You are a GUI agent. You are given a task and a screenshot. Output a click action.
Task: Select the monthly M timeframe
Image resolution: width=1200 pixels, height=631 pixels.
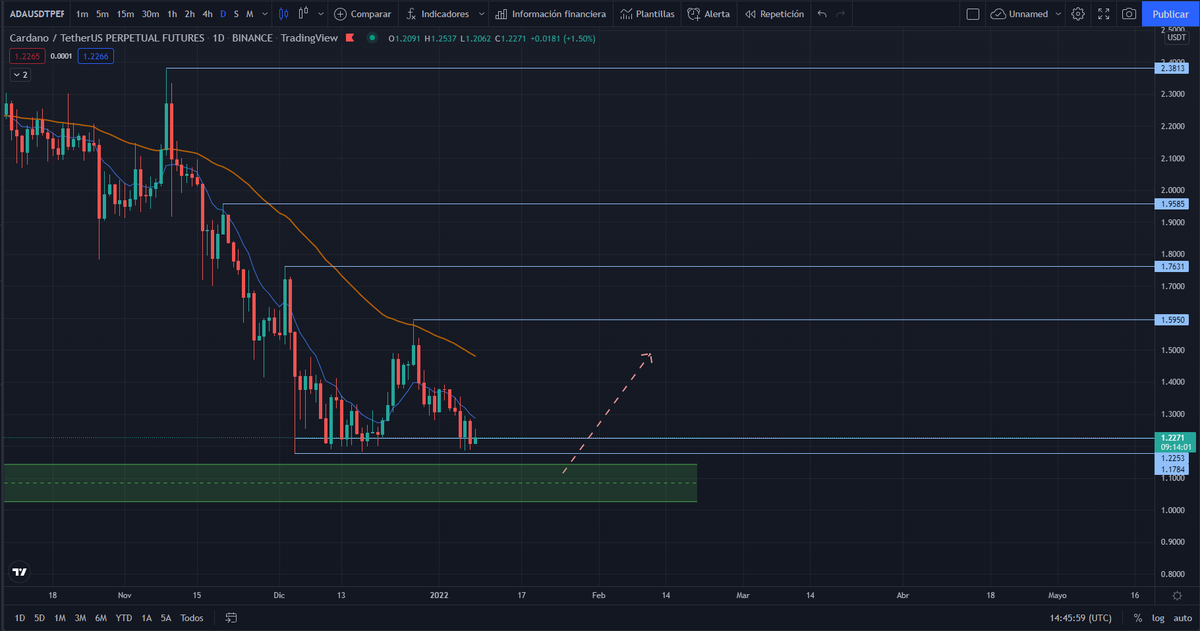(x=249, y=14)
